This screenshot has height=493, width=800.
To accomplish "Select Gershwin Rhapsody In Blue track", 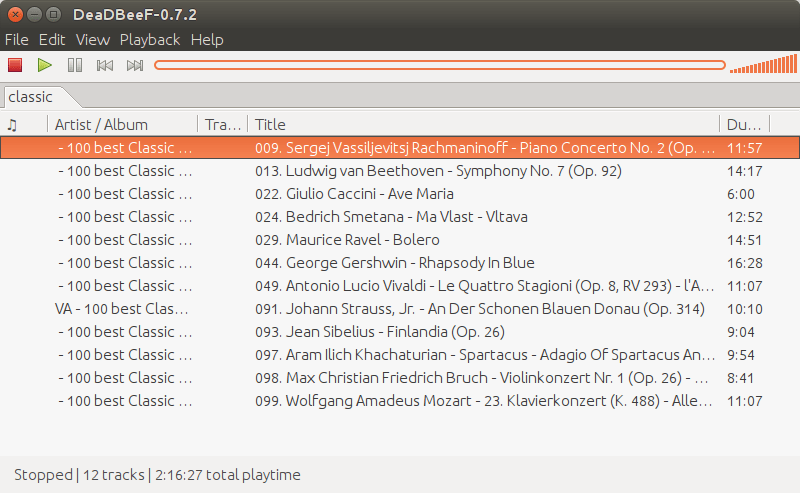I will (400, 263).
